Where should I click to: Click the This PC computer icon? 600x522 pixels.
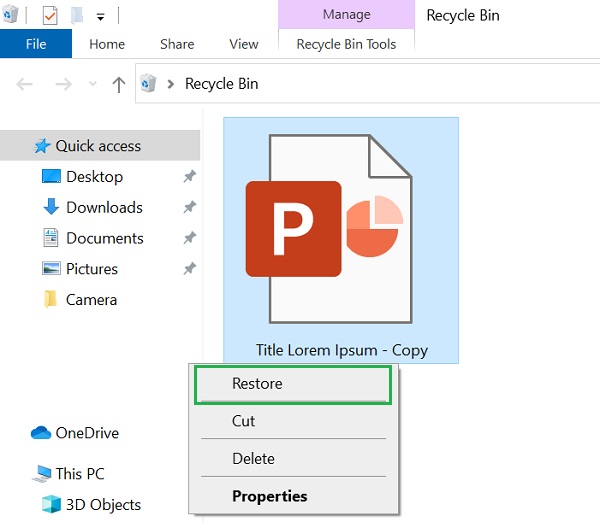tap(41, 474)
